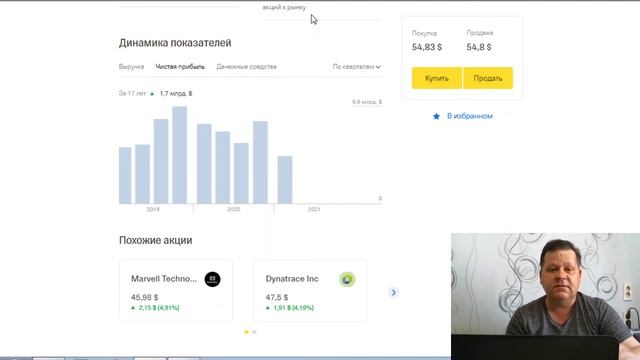Click the tallest bar in the profit chart
This screenshot has height=360, width=640.
pyautogui.click(x=180, y=155)
